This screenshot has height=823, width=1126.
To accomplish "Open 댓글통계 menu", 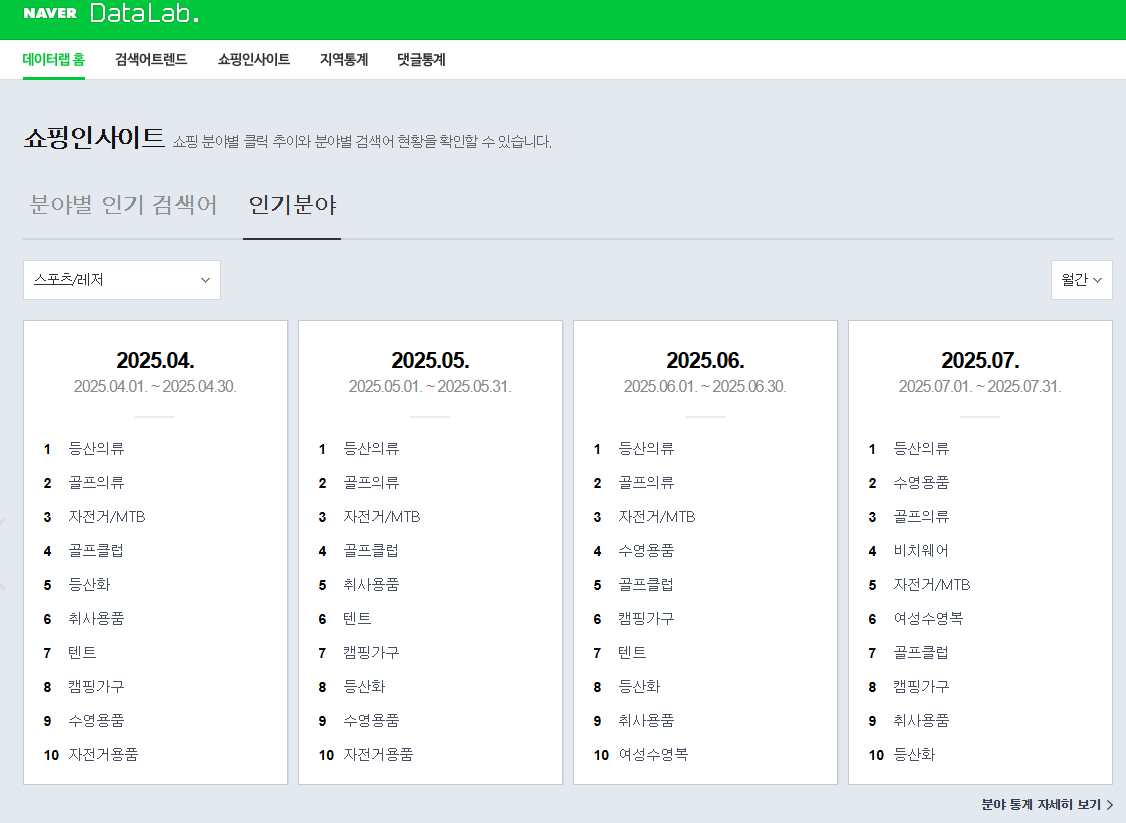I will (421, 60).
